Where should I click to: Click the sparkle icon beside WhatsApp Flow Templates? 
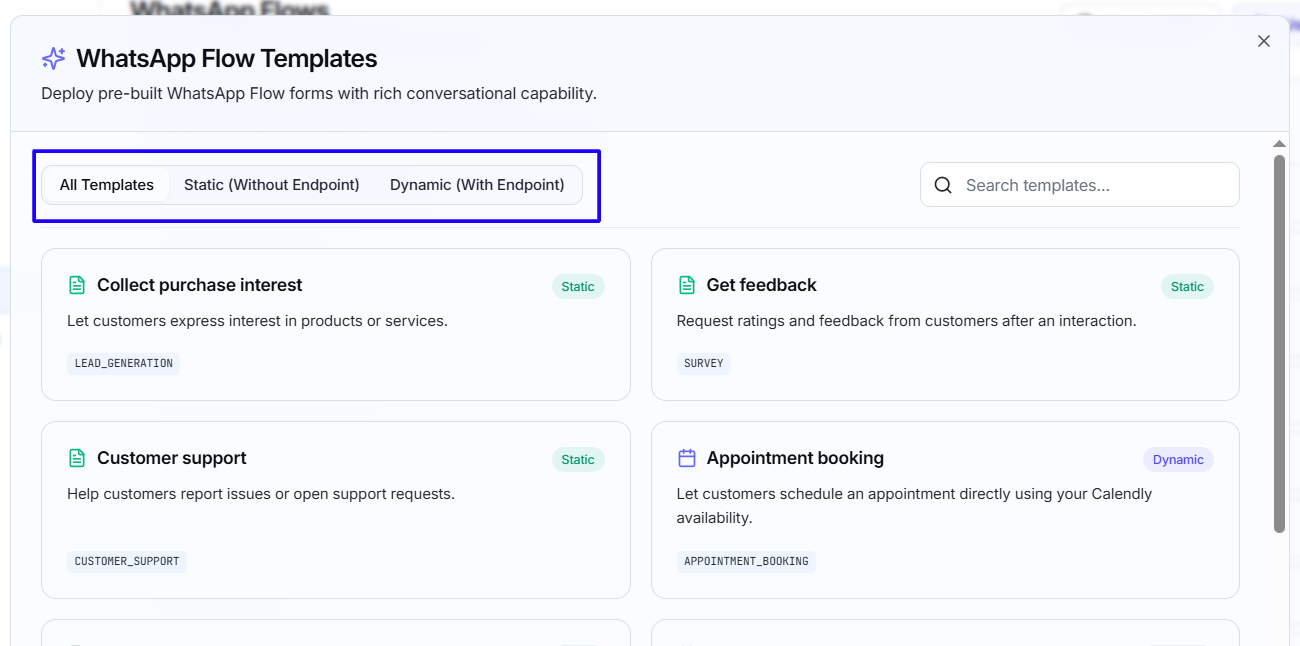click(54, 59)
